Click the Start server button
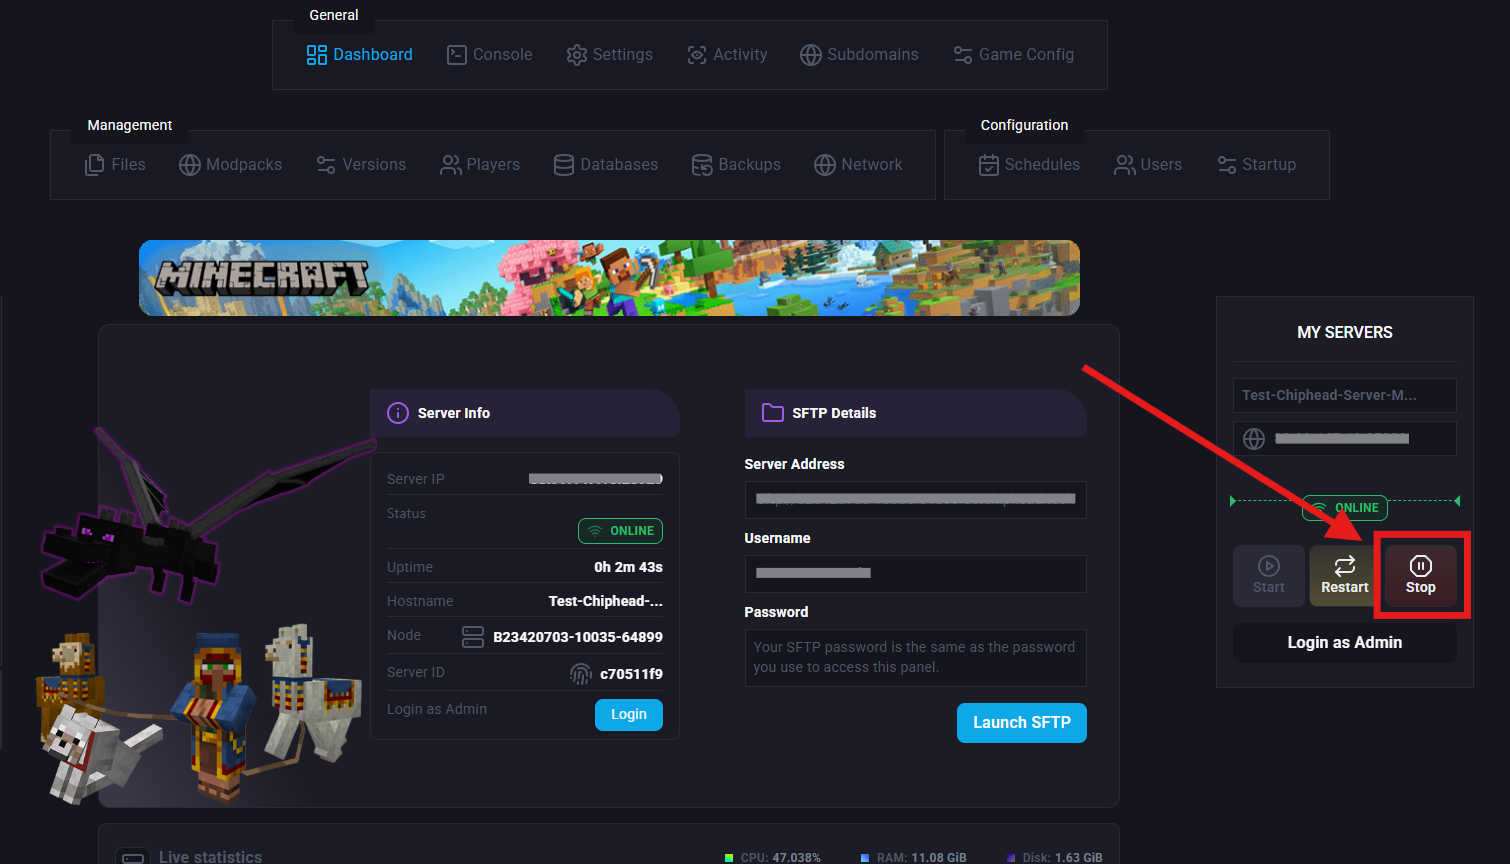 pos(1269,576)
